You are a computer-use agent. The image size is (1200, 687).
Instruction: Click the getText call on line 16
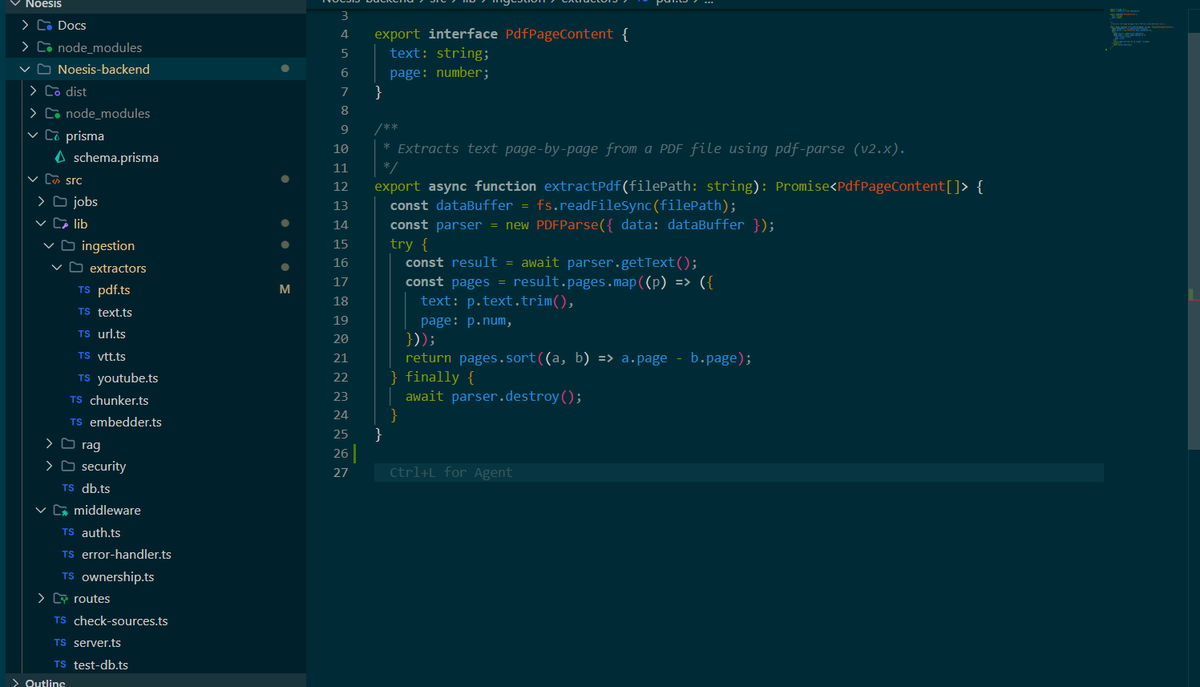click(648, 262)
